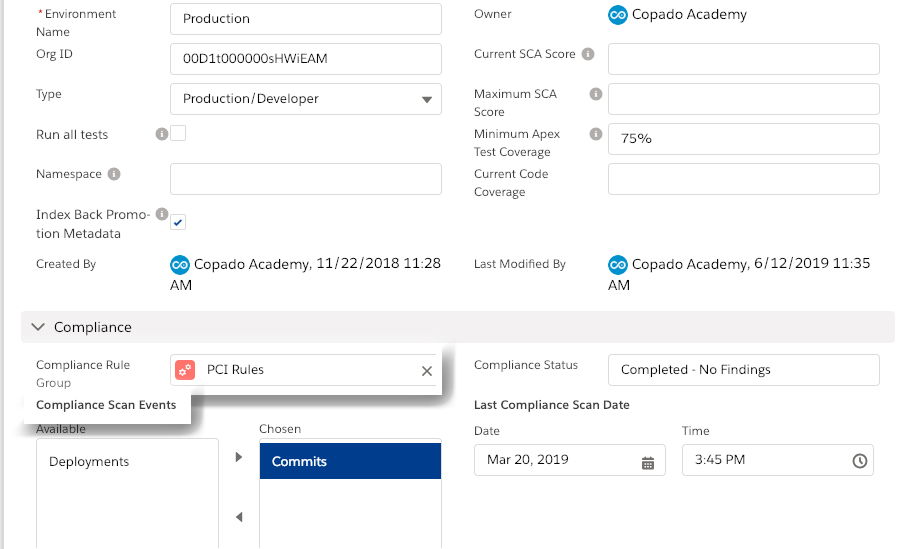Click info icon next to Namespace label
Screen dimensions: 909x549
pyautogui.click(x=114, y=174)
